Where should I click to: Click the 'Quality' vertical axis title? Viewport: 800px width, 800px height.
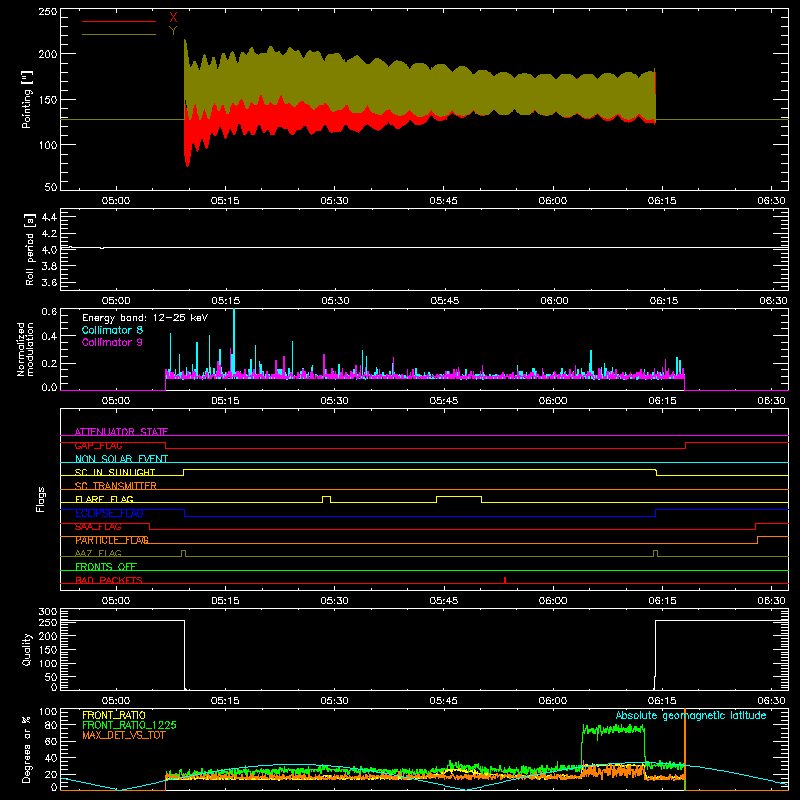pos(27,649)
